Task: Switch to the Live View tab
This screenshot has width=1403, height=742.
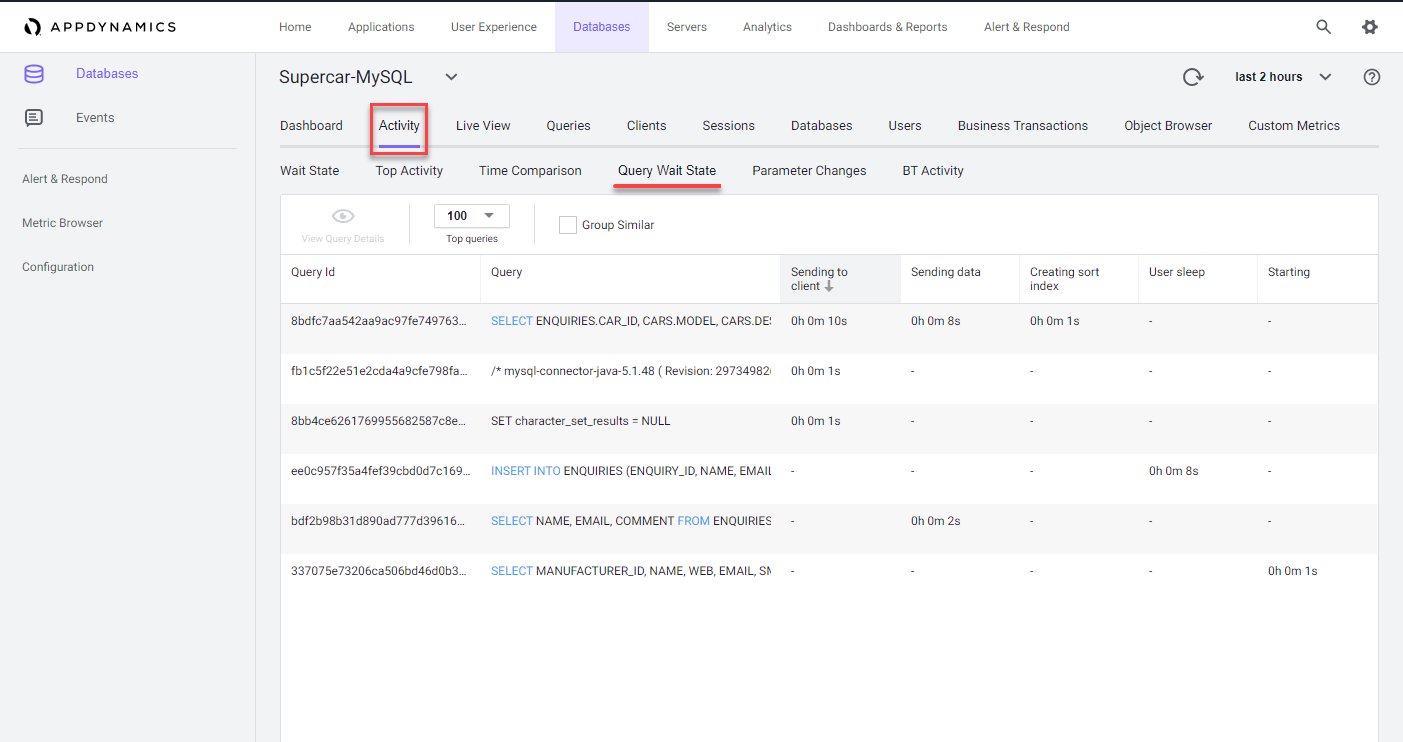Action: coord(483,126)
